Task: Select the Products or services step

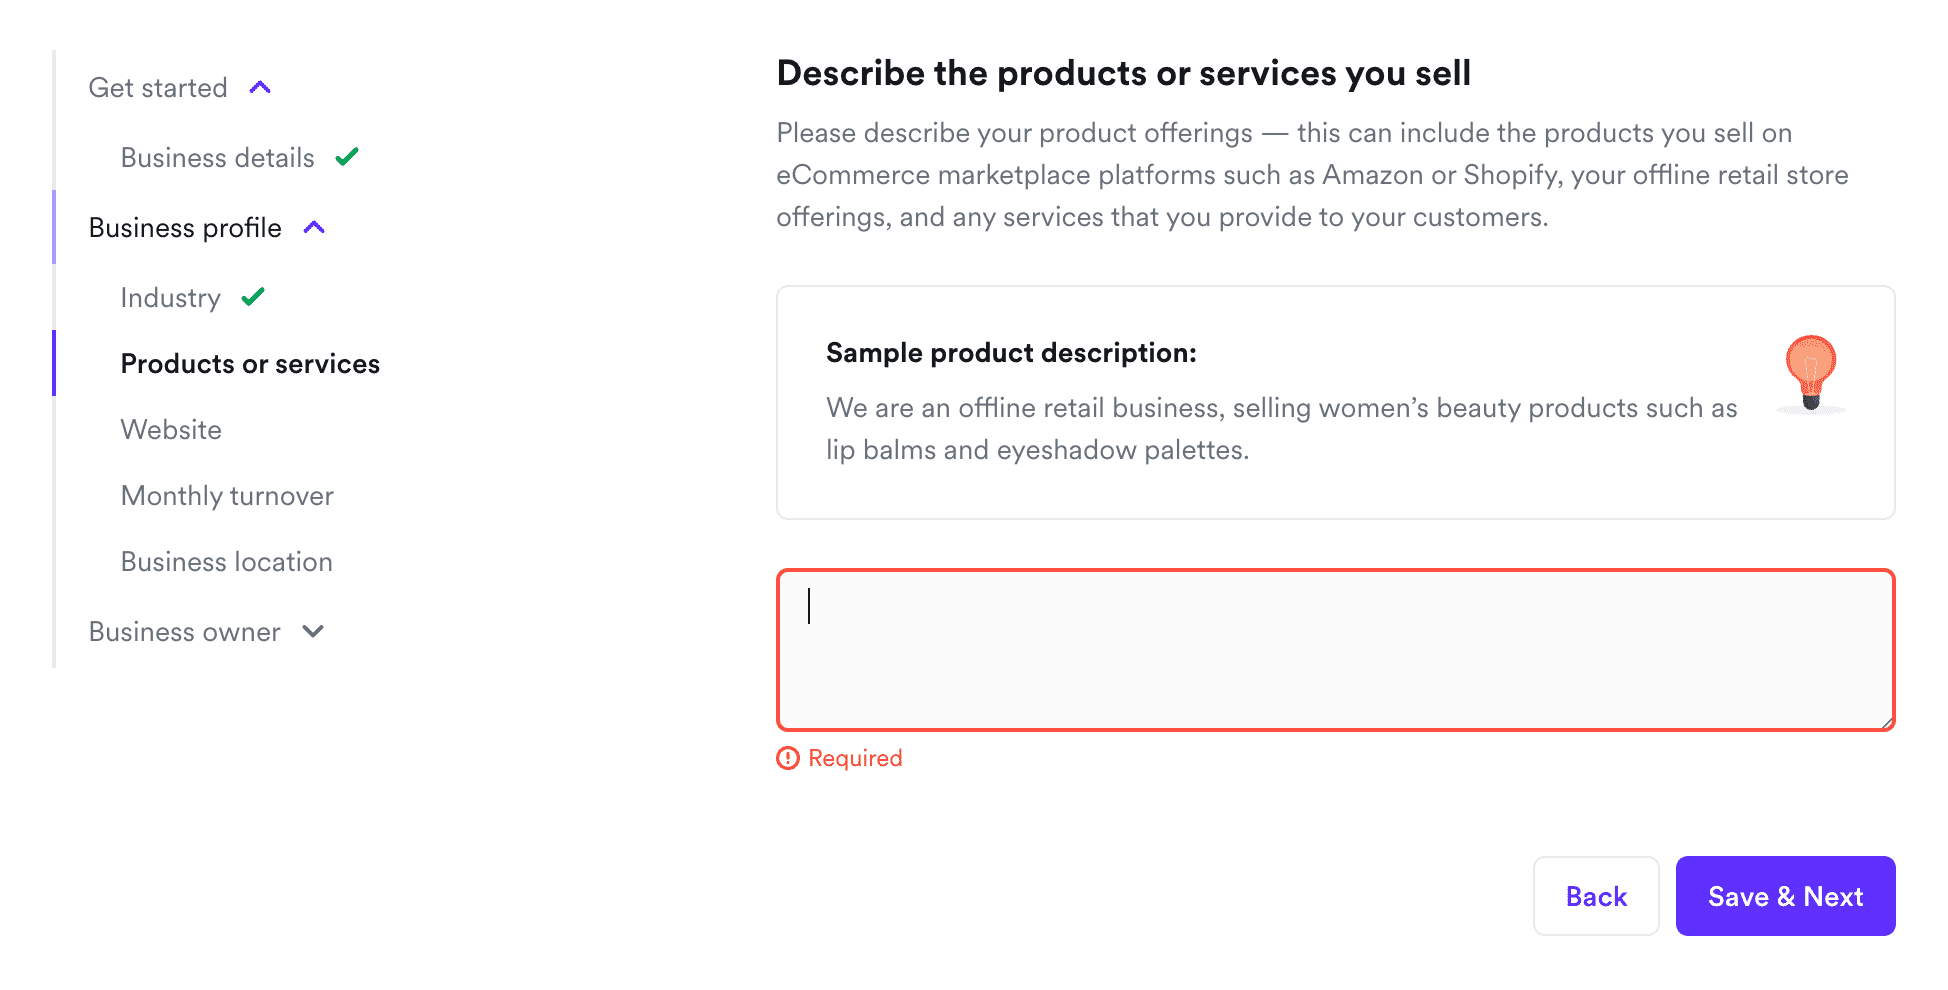Action: tap(250, 364)
